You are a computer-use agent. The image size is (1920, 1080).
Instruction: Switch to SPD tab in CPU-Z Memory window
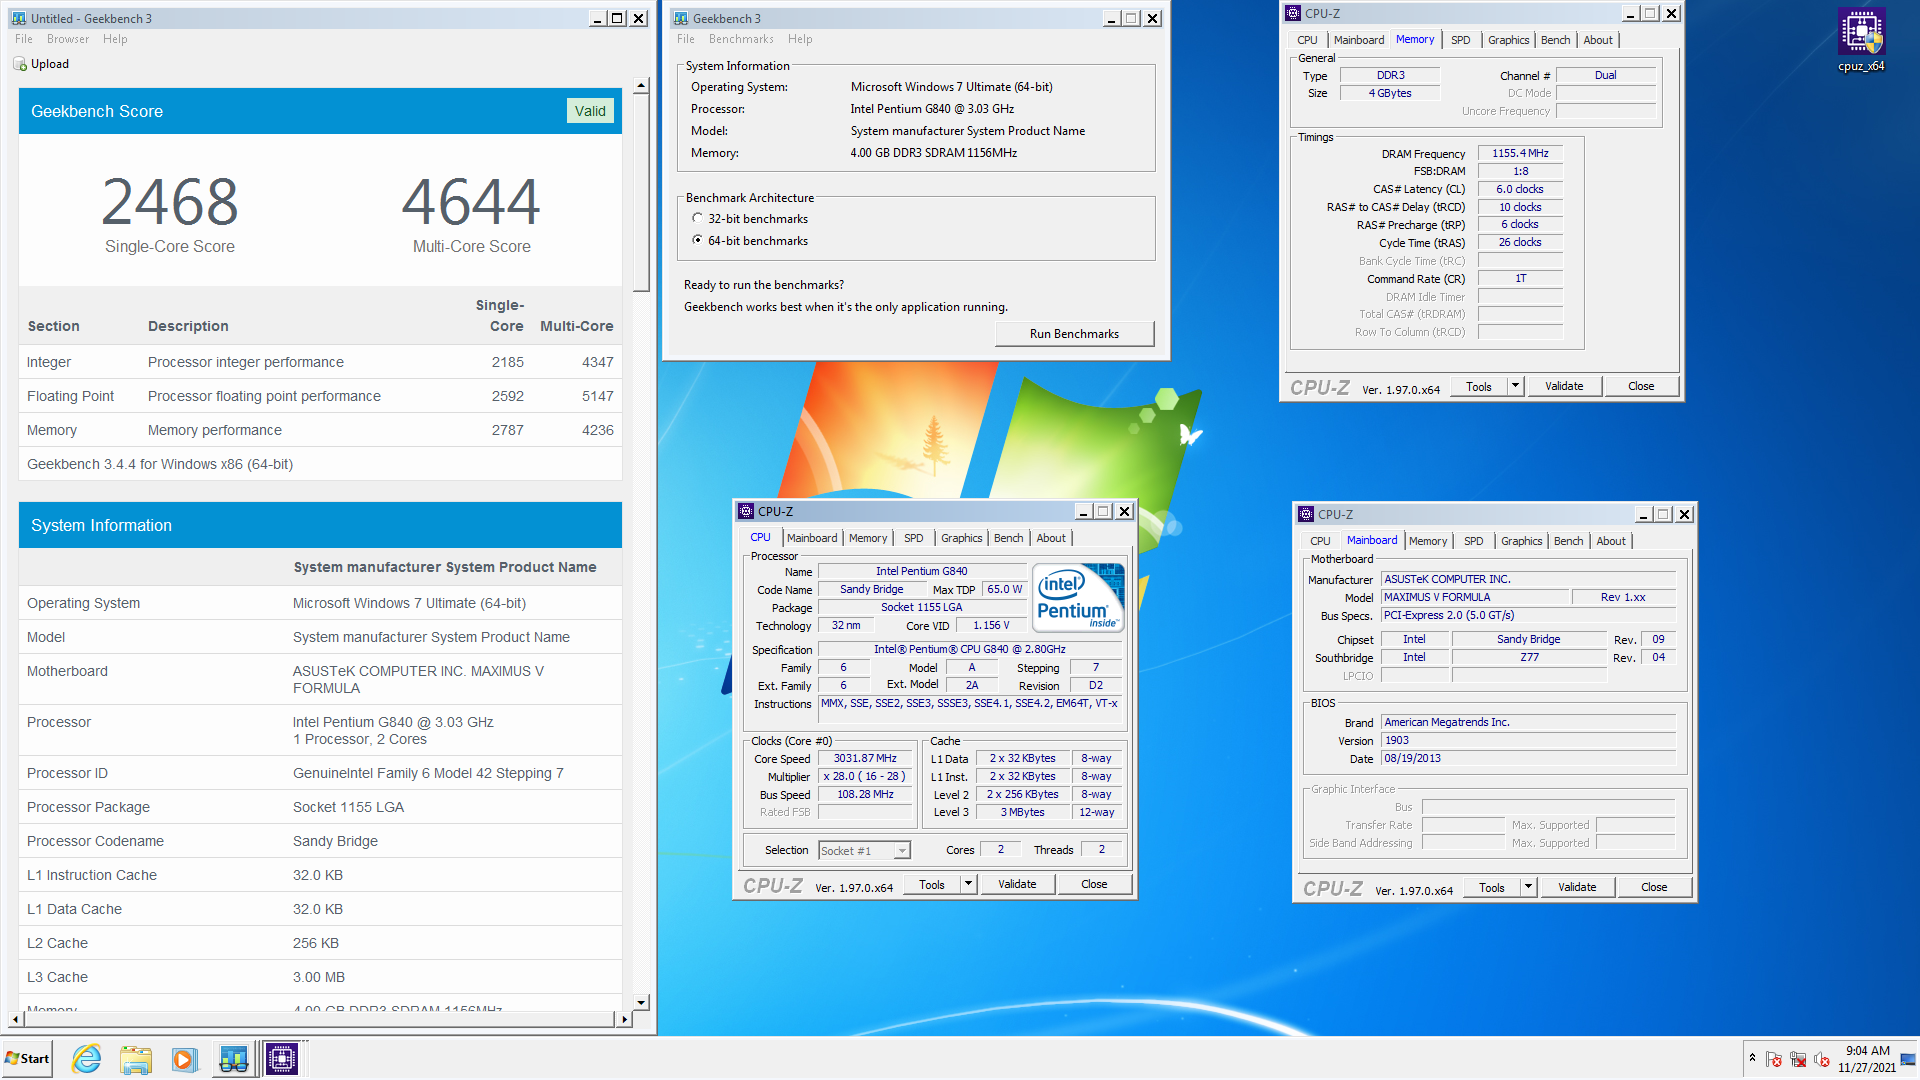click(1460, 40)
